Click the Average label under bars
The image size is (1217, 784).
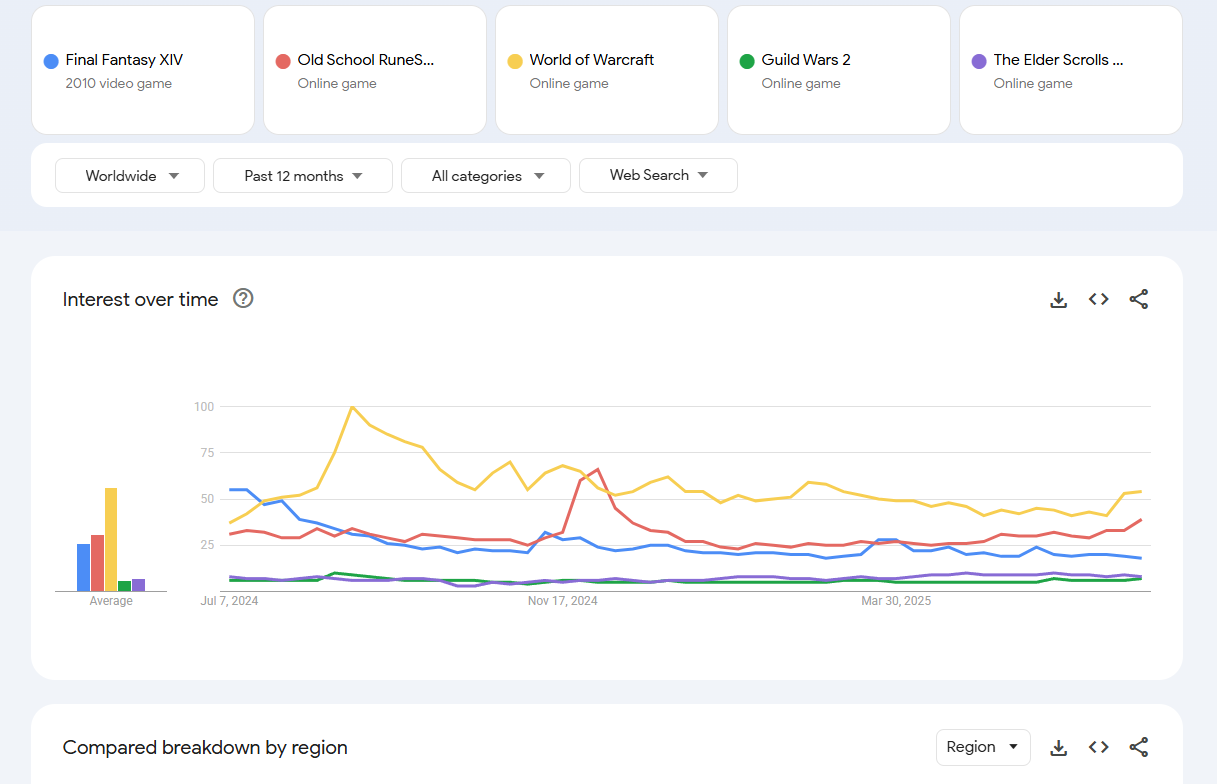111,601
